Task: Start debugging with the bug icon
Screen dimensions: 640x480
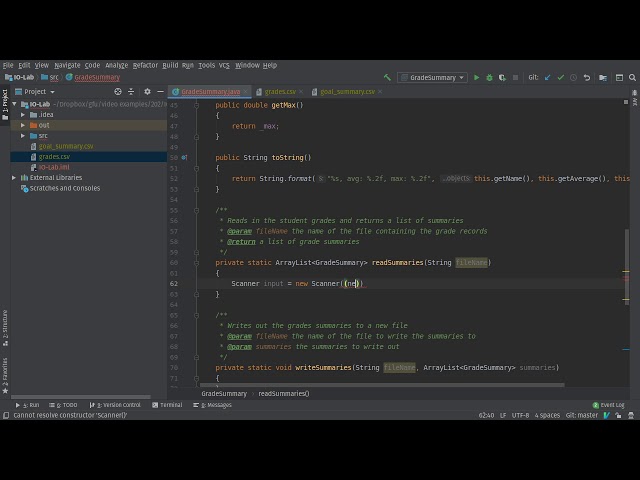Action: (x=489, y=77)
